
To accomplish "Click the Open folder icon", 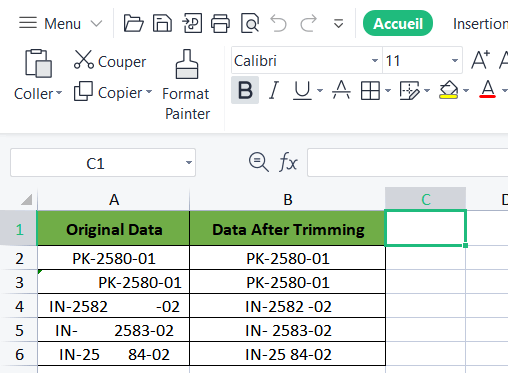I will click(133, 23).
